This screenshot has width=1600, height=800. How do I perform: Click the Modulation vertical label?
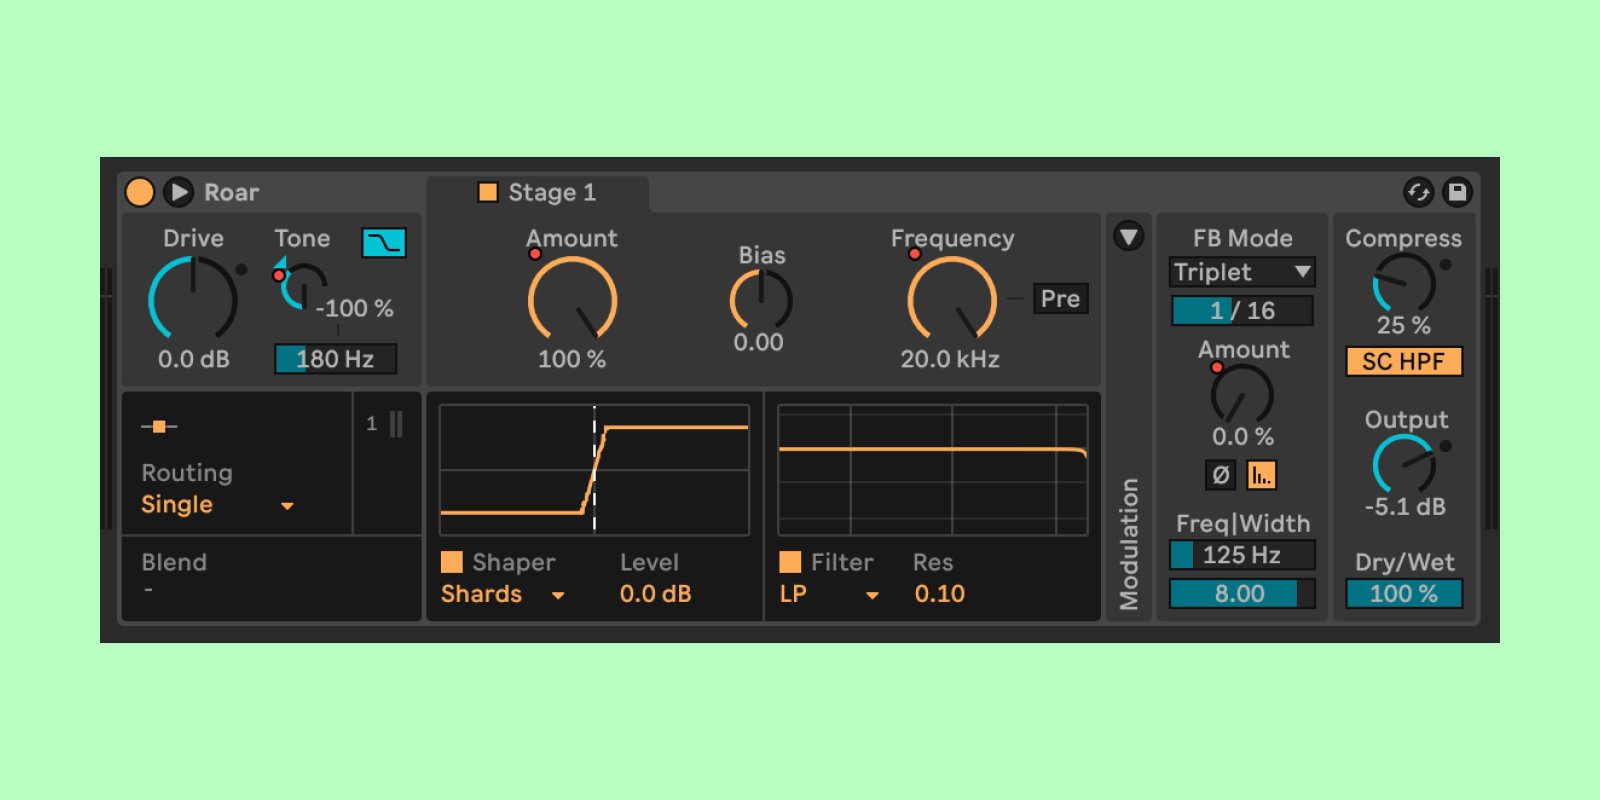tap(1129, 543)
